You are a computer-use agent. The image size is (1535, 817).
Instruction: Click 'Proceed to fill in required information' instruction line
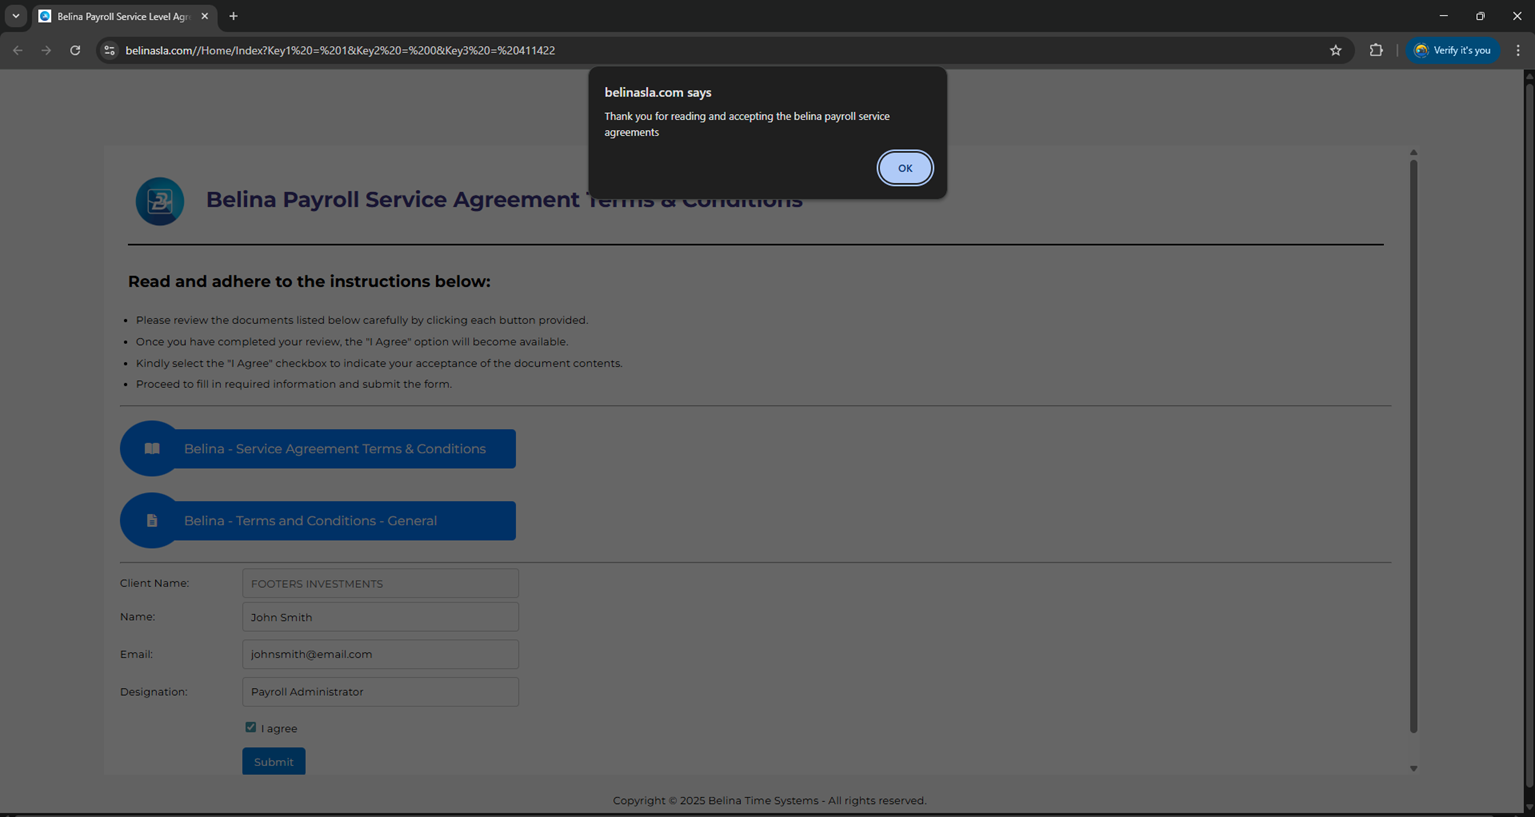294,384
